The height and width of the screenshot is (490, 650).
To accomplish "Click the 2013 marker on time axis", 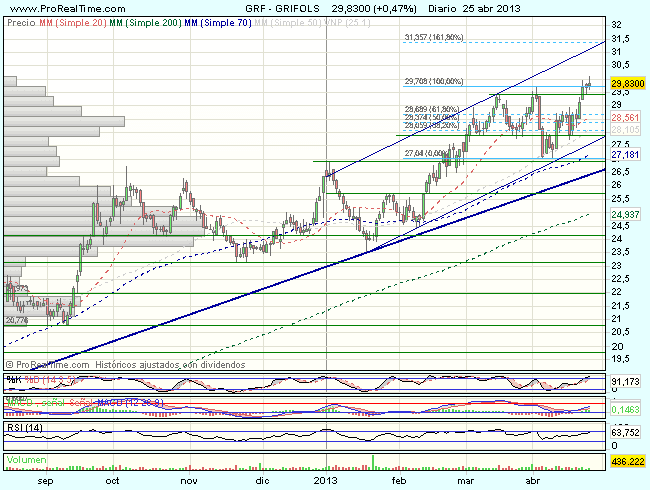I will [x=327, y=480].
